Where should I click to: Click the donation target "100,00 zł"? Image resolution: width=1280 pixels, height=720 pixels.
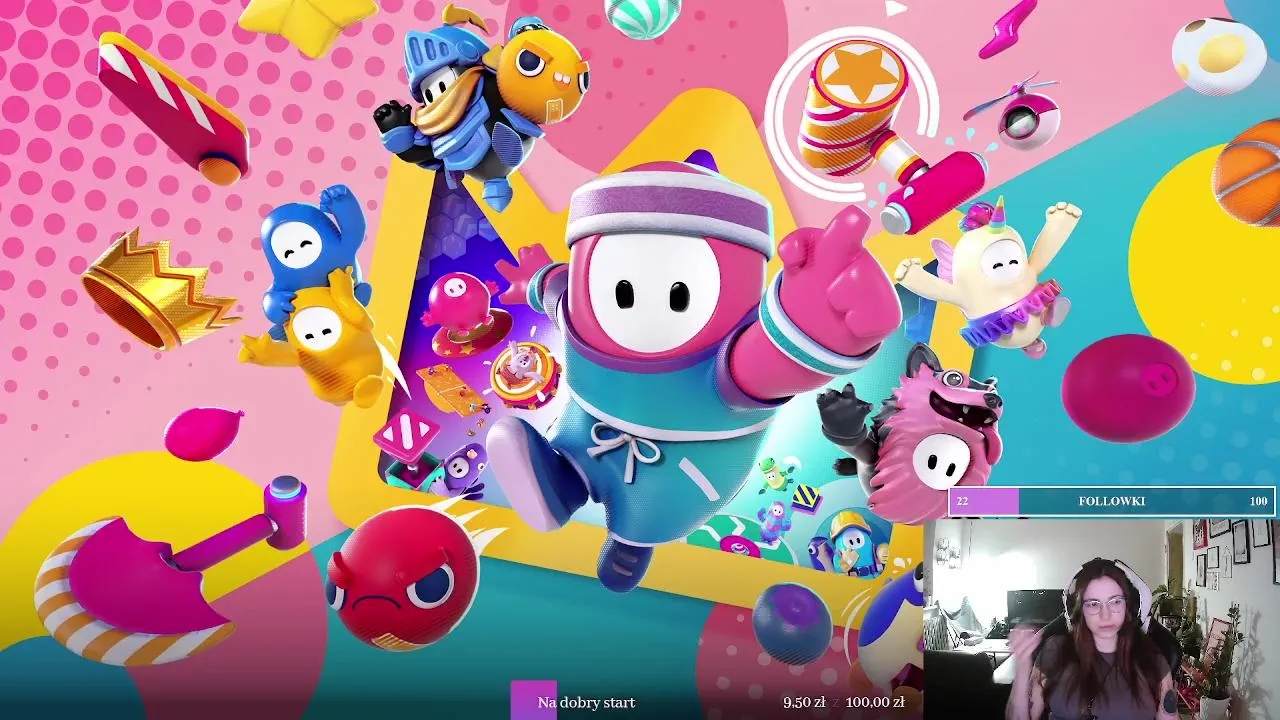[x=875, y=703]
